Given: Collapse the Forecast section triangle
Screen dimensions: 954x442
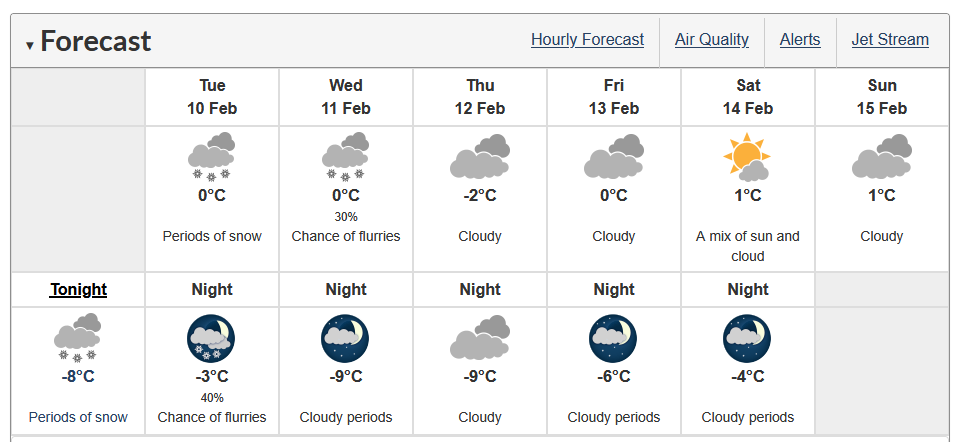Looking at the screenshot, I should click(x=30, y=45).
